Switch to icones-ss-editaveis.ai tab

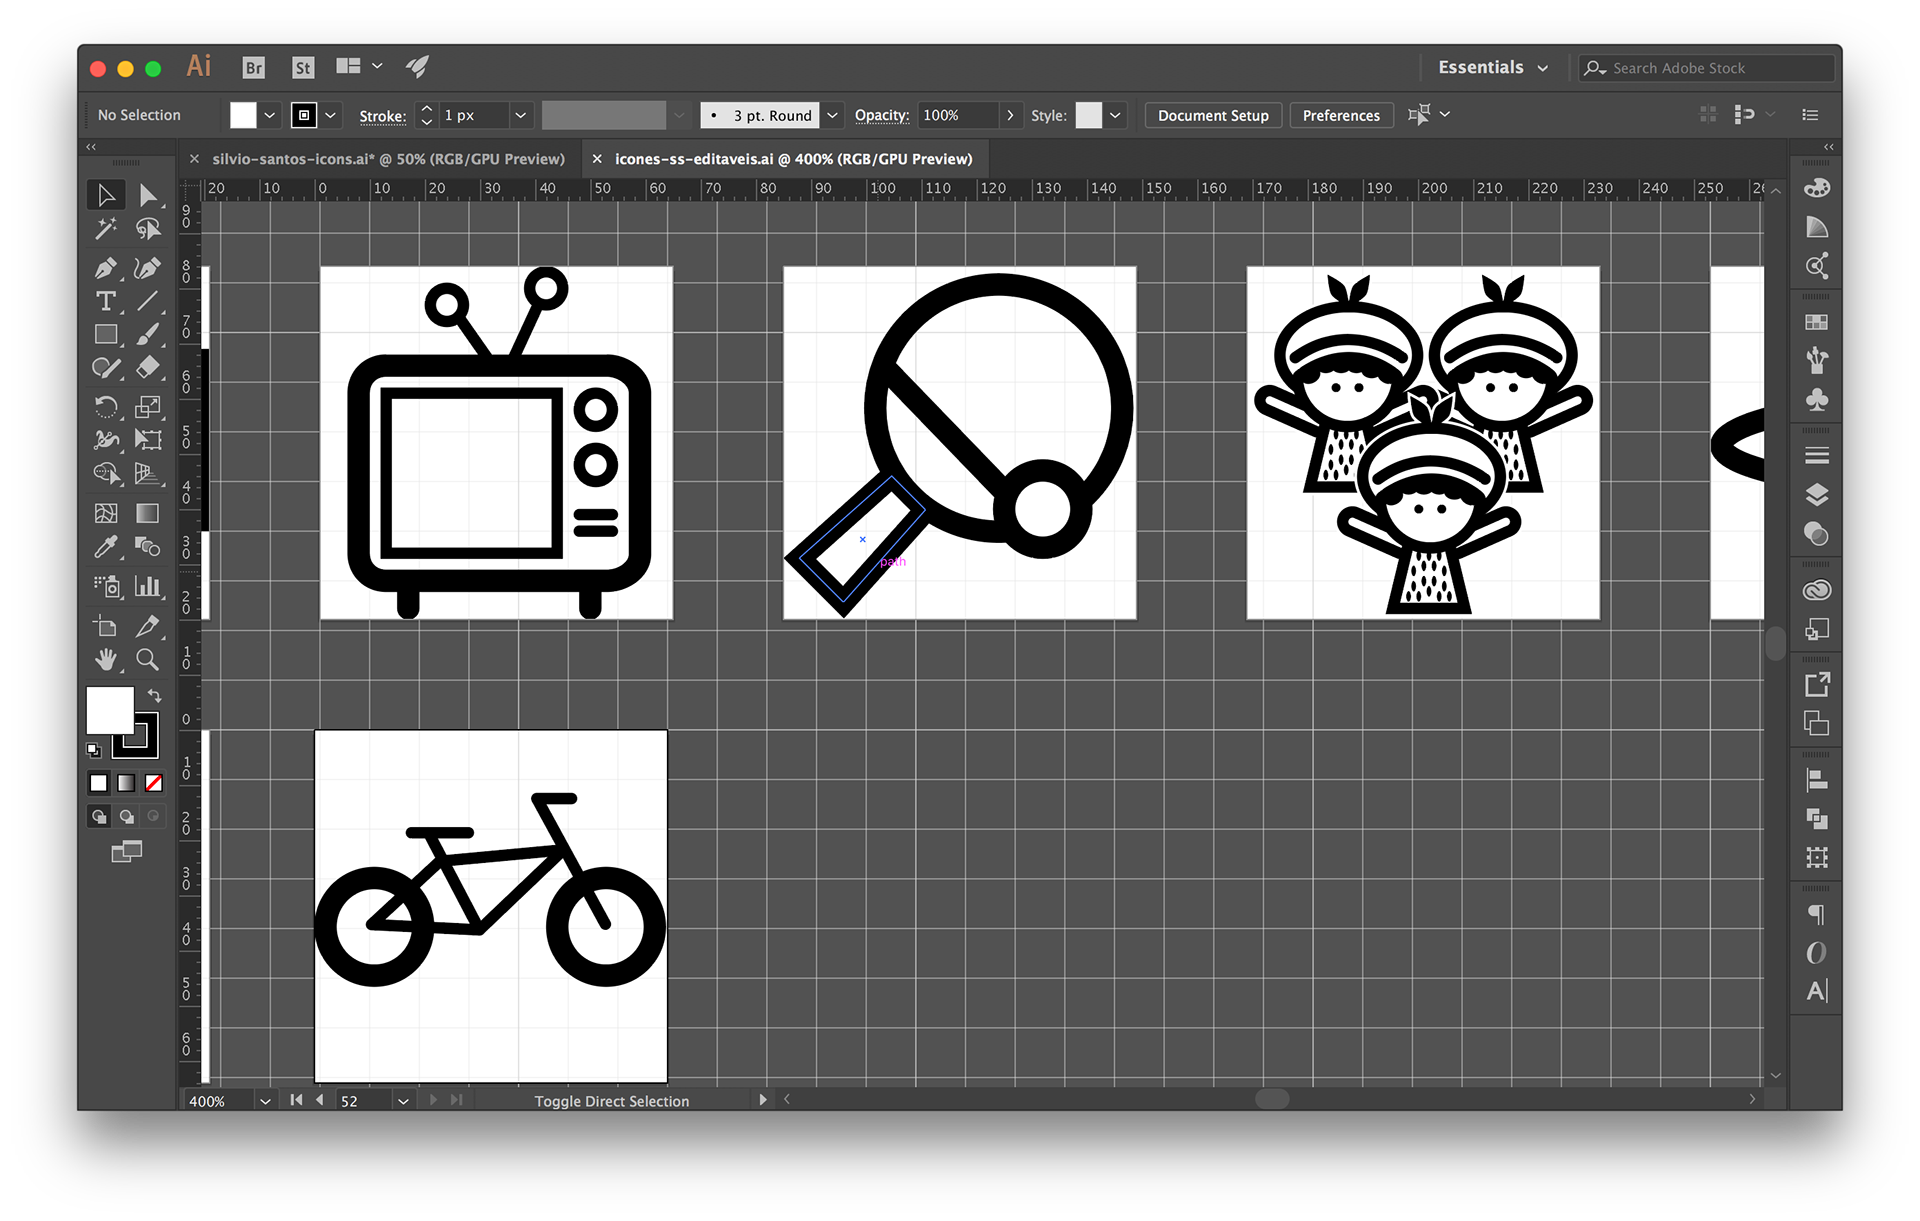[x=793, y=159]
